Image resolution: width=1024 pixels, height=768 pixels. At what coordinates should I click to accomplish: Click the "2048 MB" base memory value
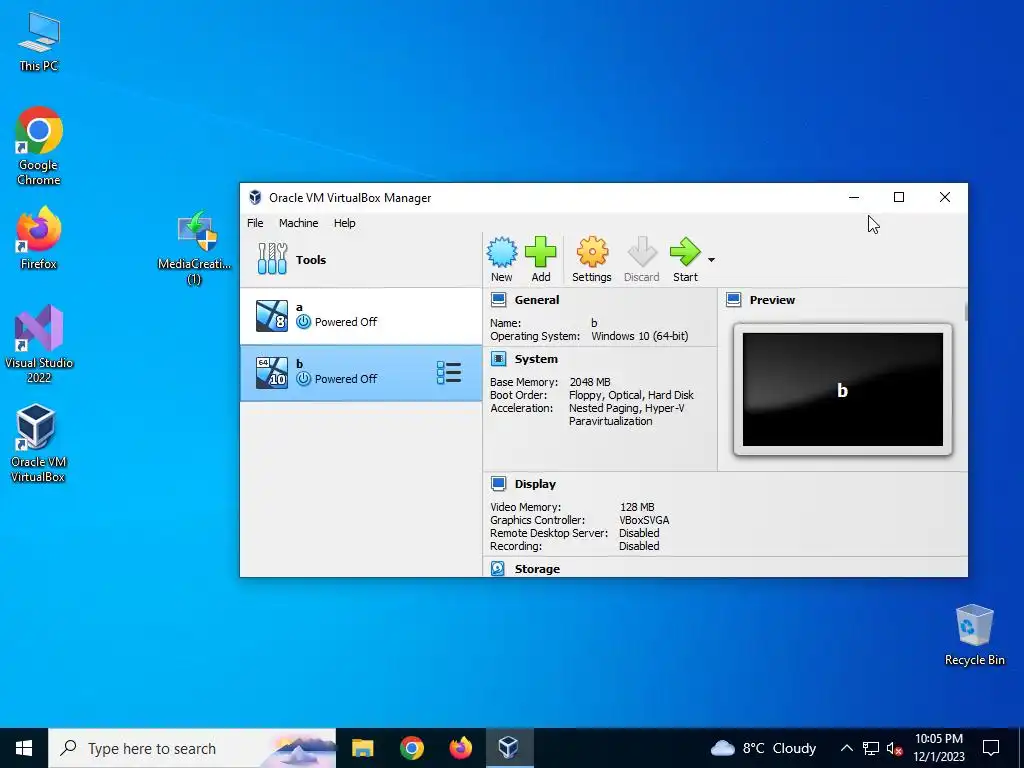tap(590, 382)
